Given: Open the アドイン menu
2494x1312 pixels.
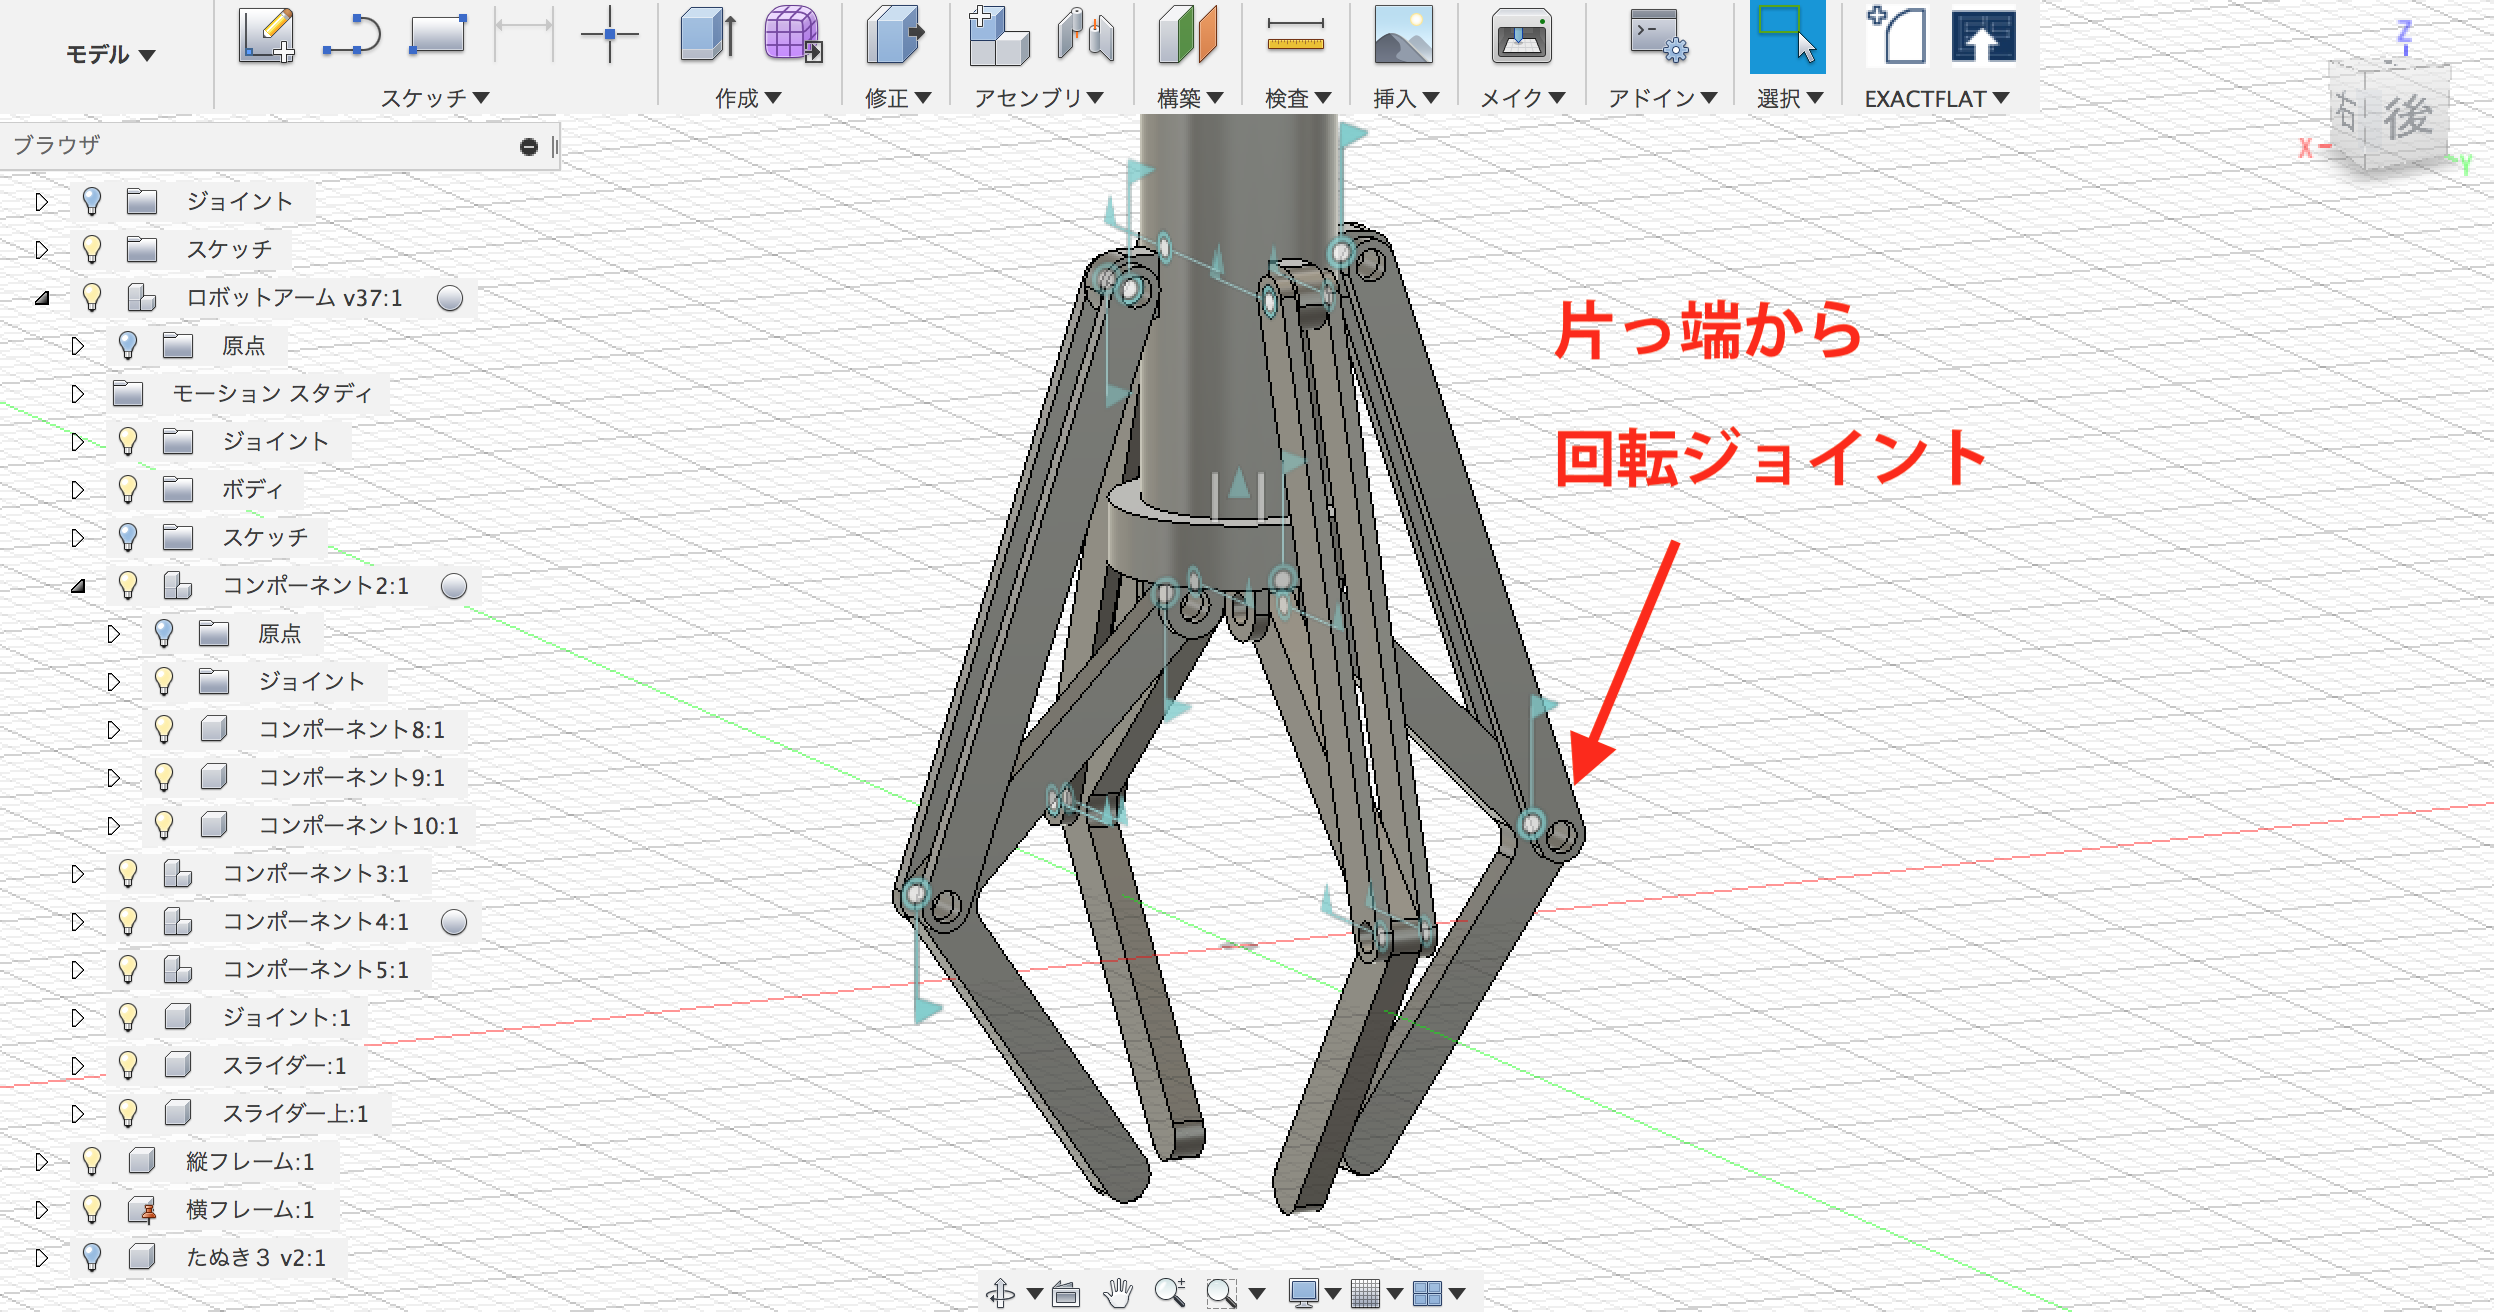Looking at the screenshot, I should (1659, 97).
